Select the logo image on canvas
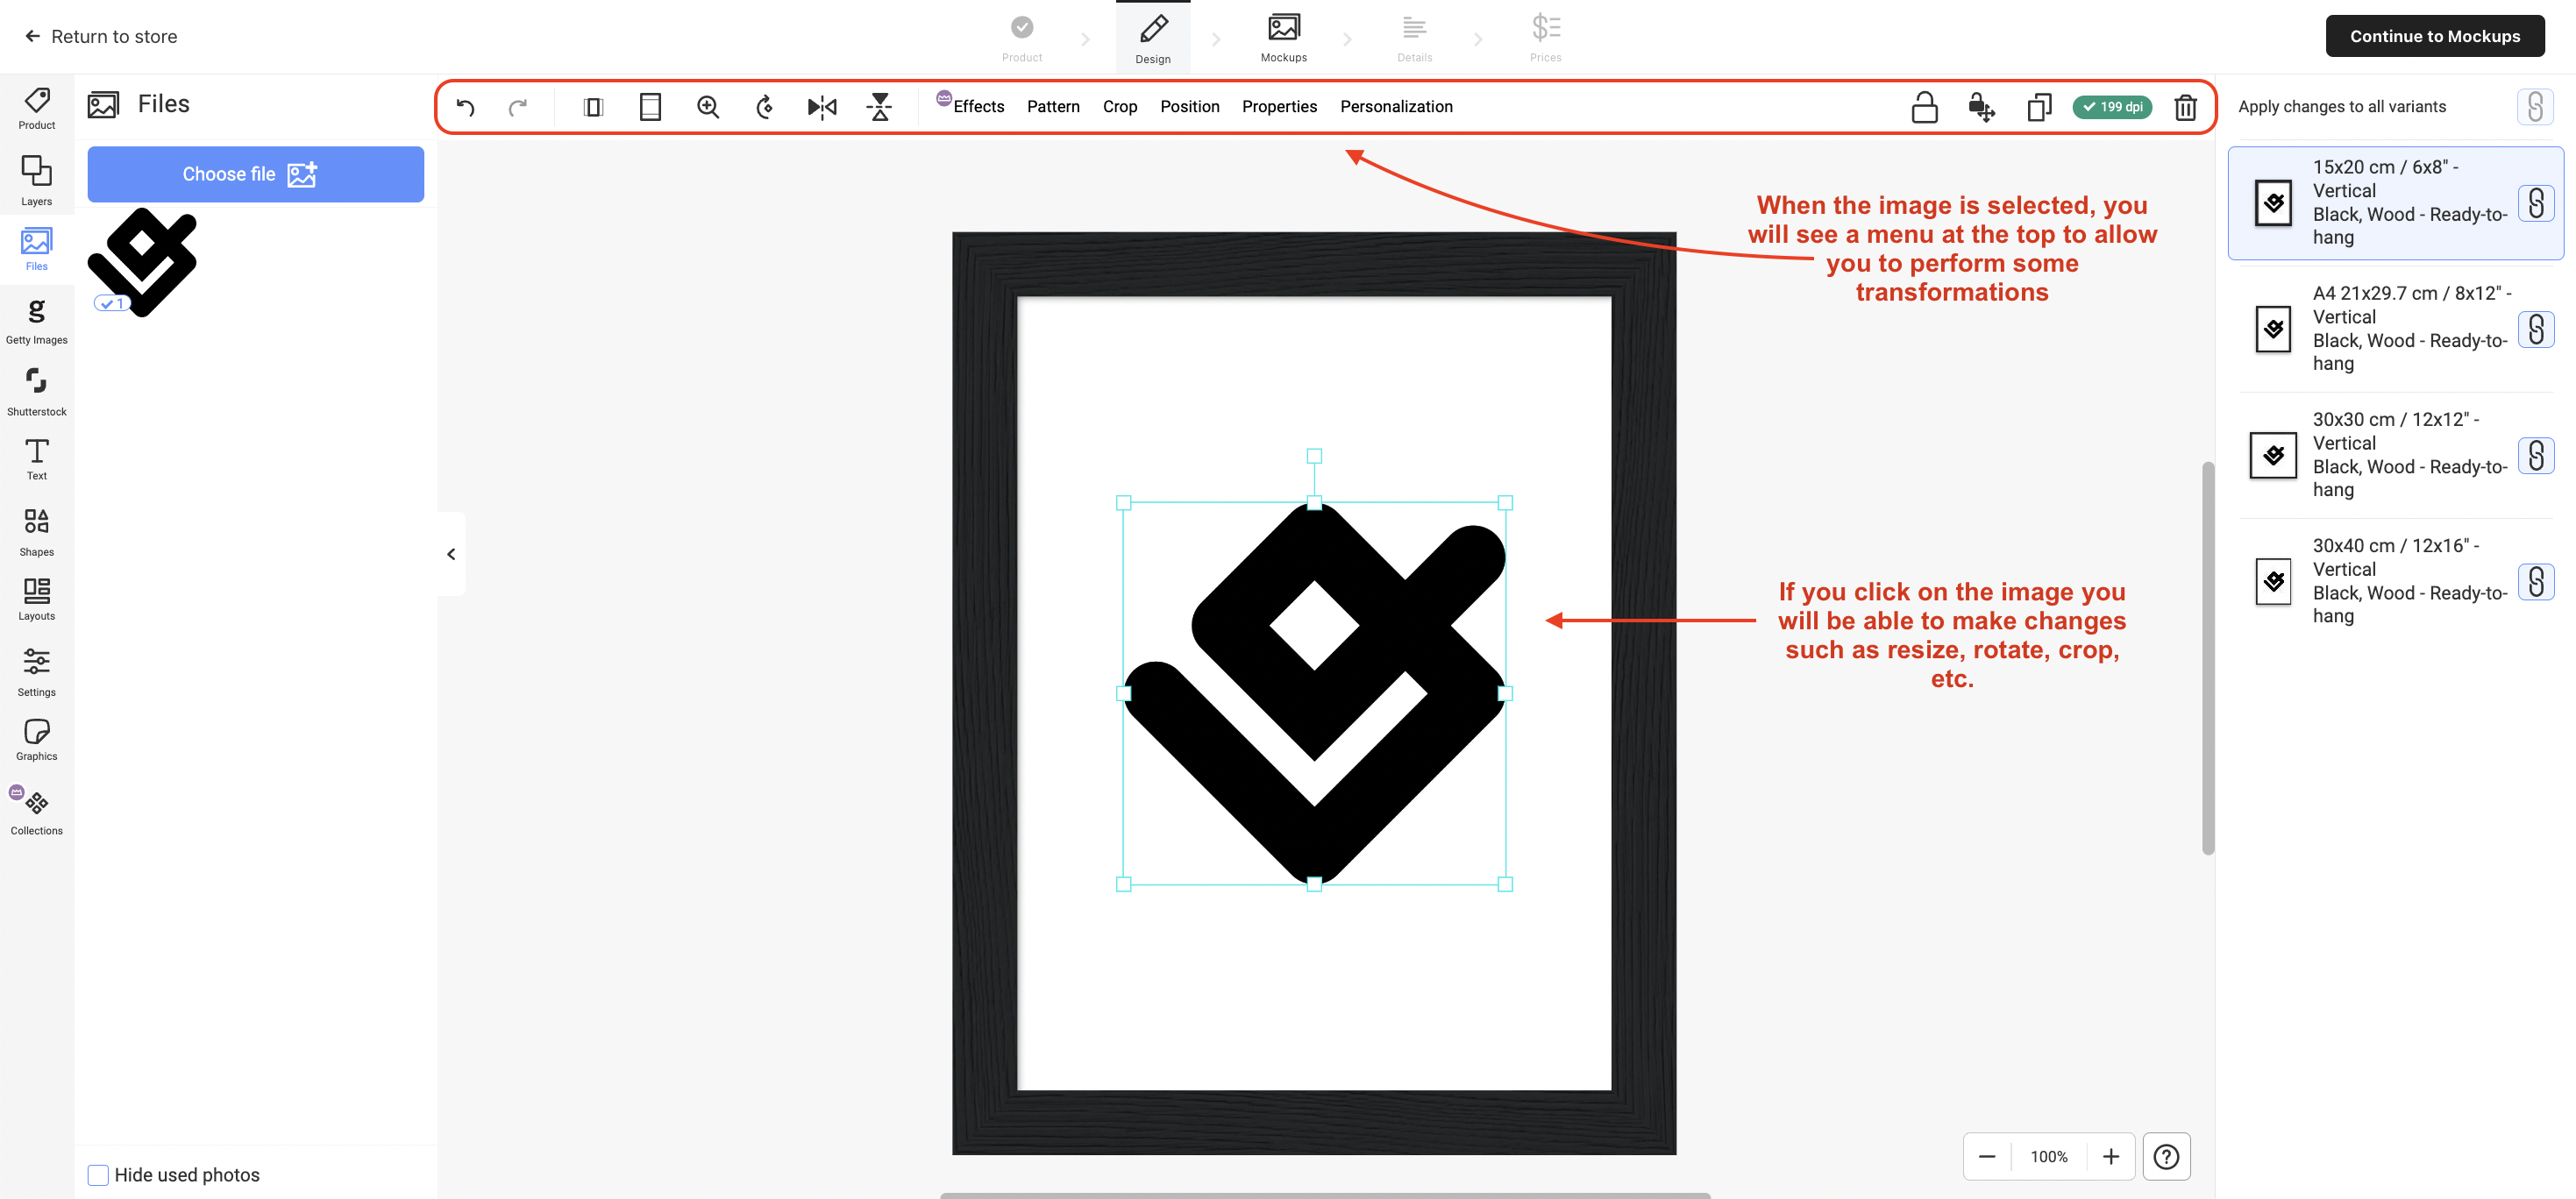The width and height of the screenshot is (2576, 1199). (x=1314, y=693)
